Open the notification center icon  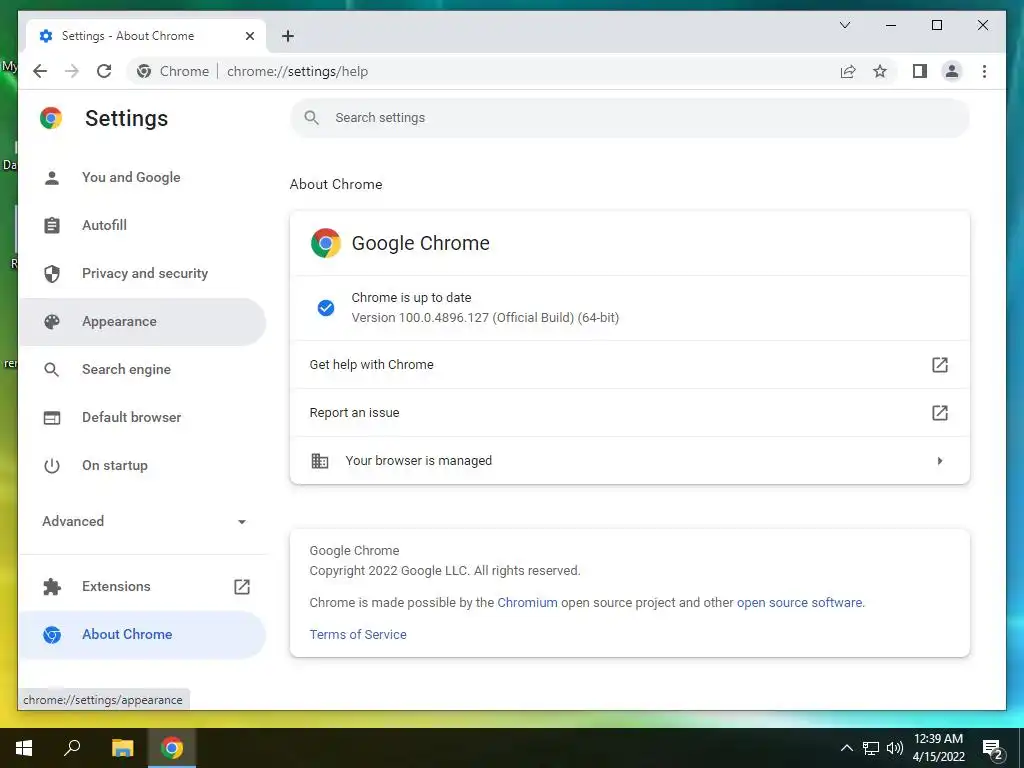993,748
